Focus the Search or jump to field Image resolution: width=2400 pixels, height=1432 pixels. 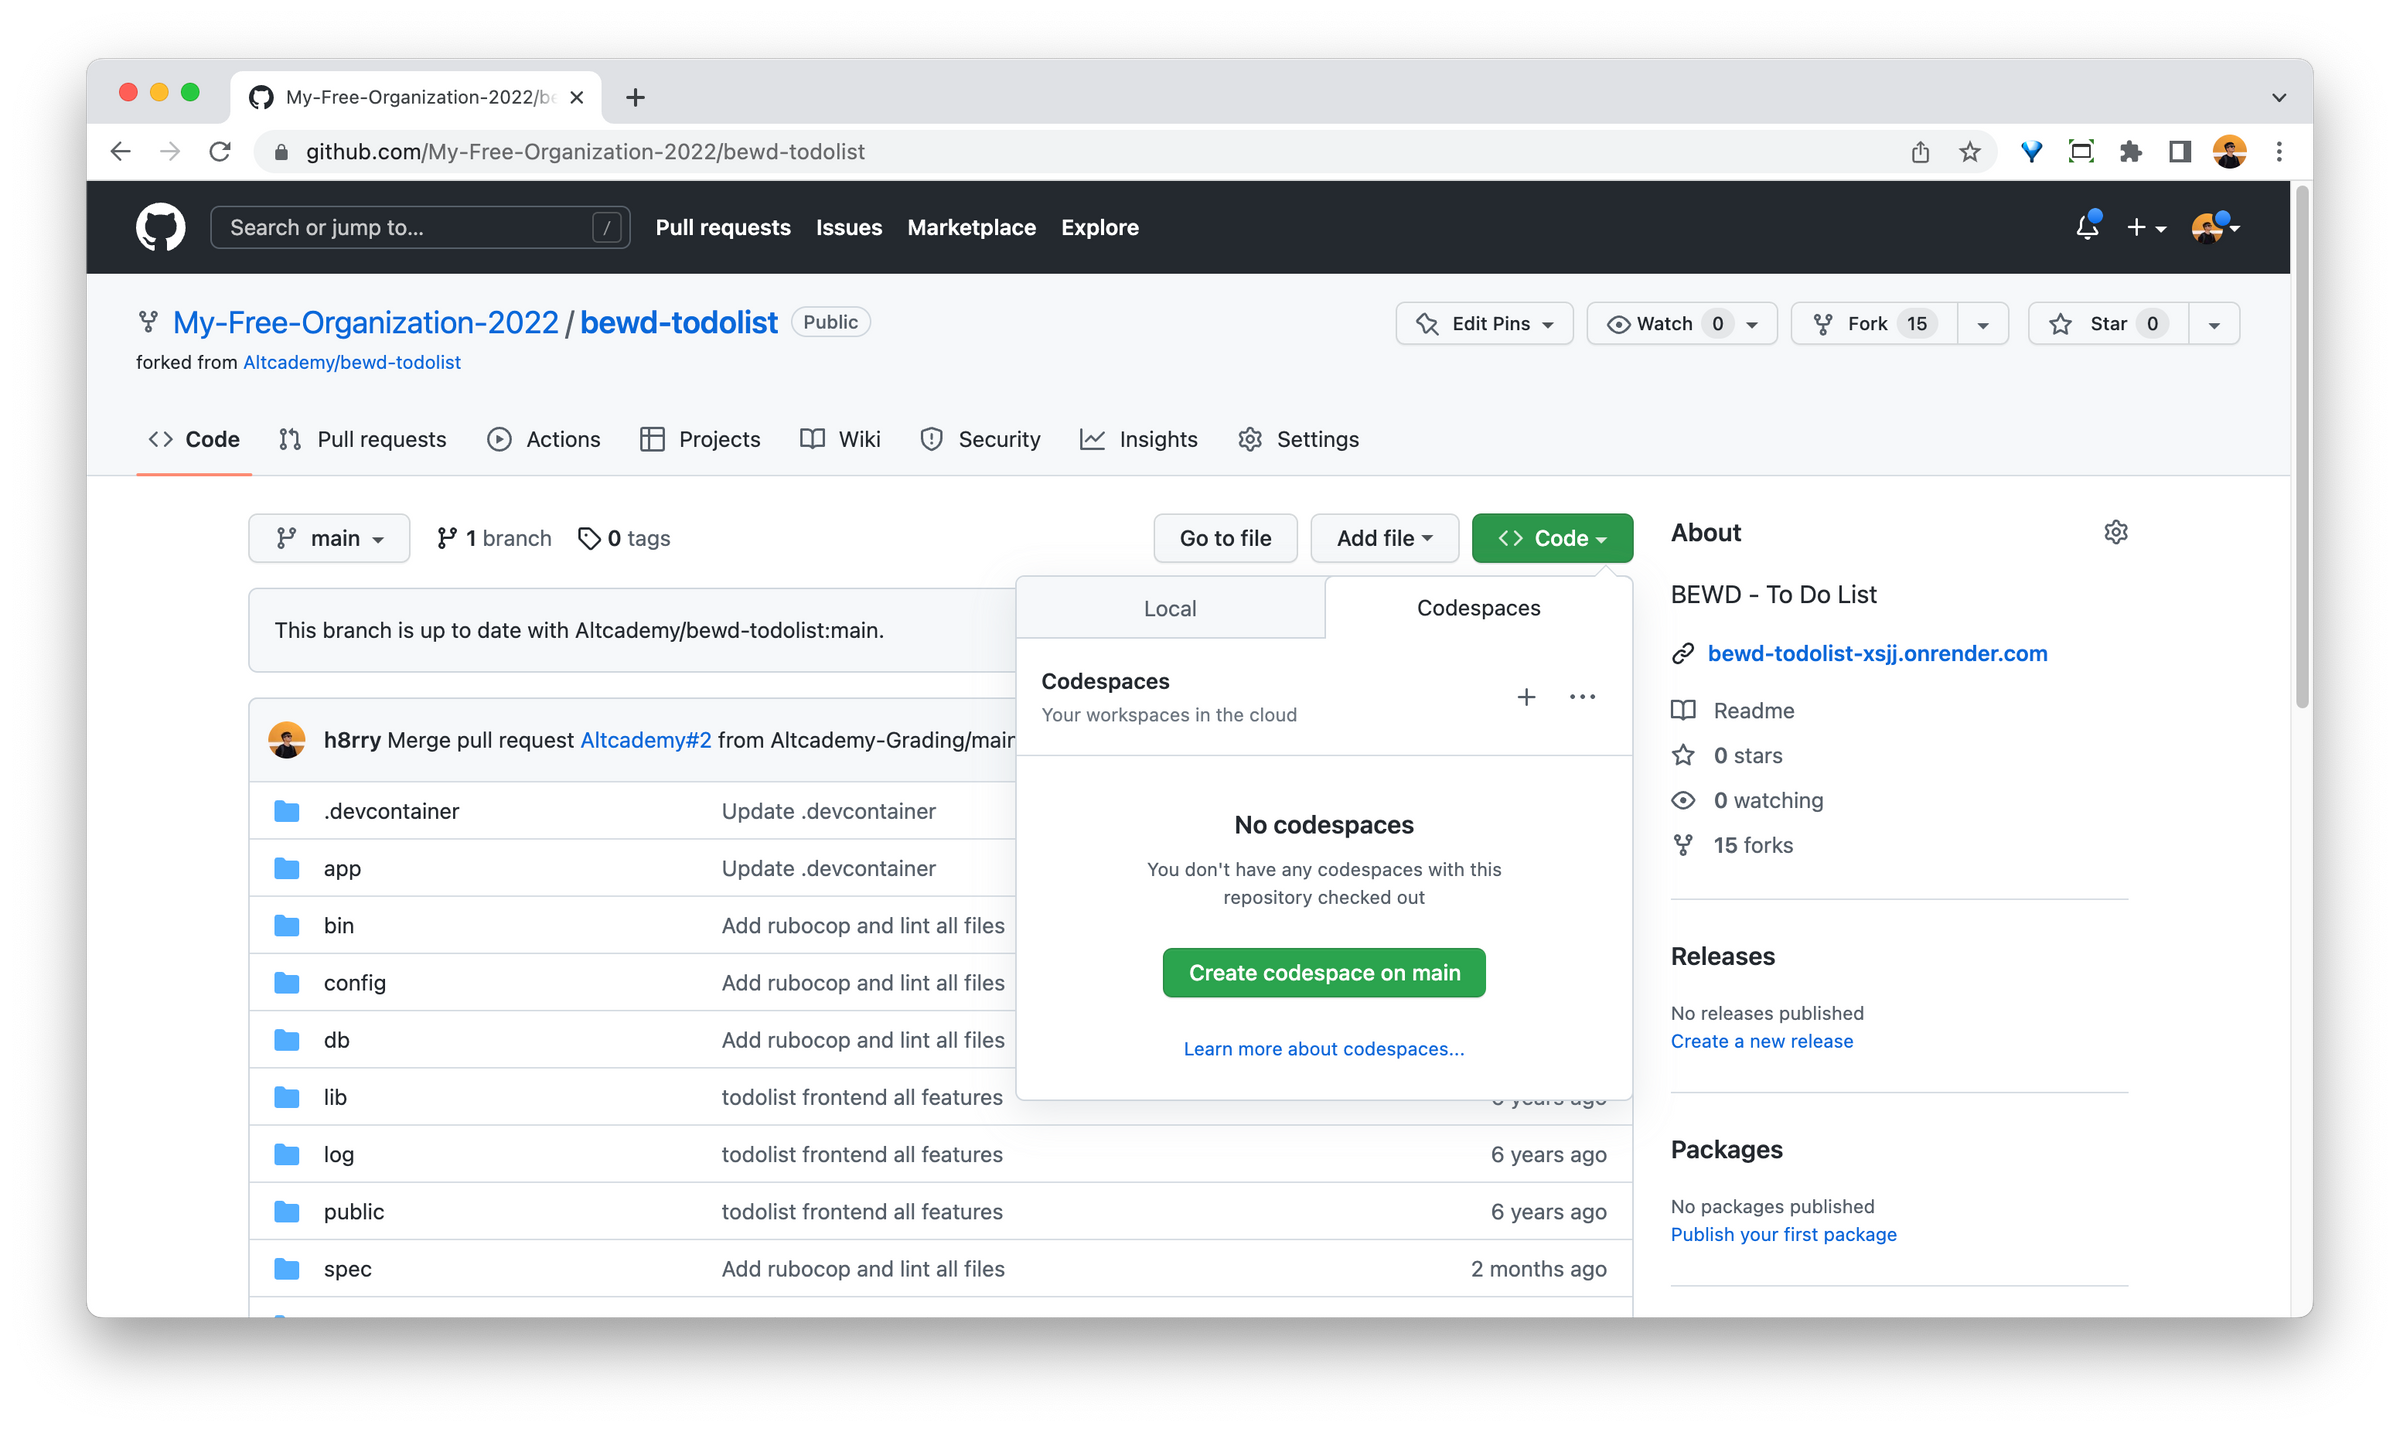(420, 227)
